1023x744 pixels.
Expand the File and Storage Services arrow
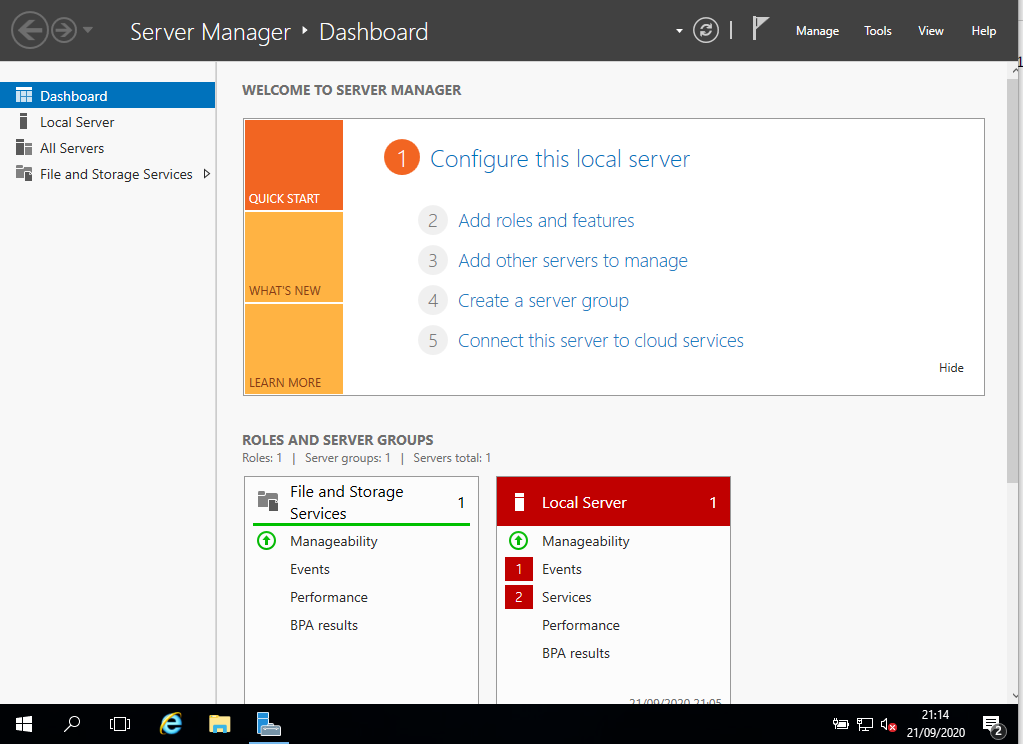[x=207, y=174]
